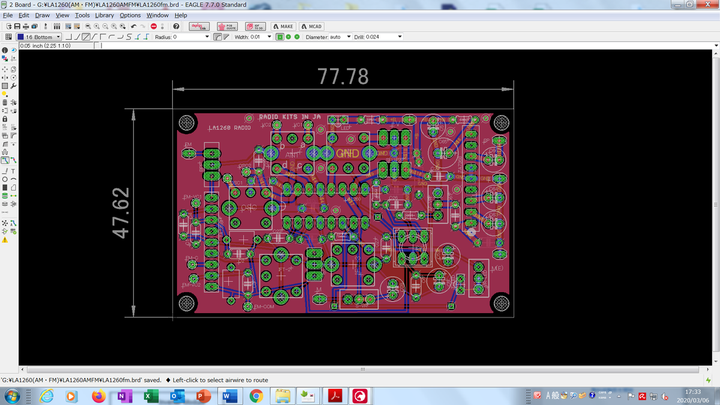Click the Info tool in the left toolbar
The height and width of the screenshot is (405, 720).
(5, 50)
